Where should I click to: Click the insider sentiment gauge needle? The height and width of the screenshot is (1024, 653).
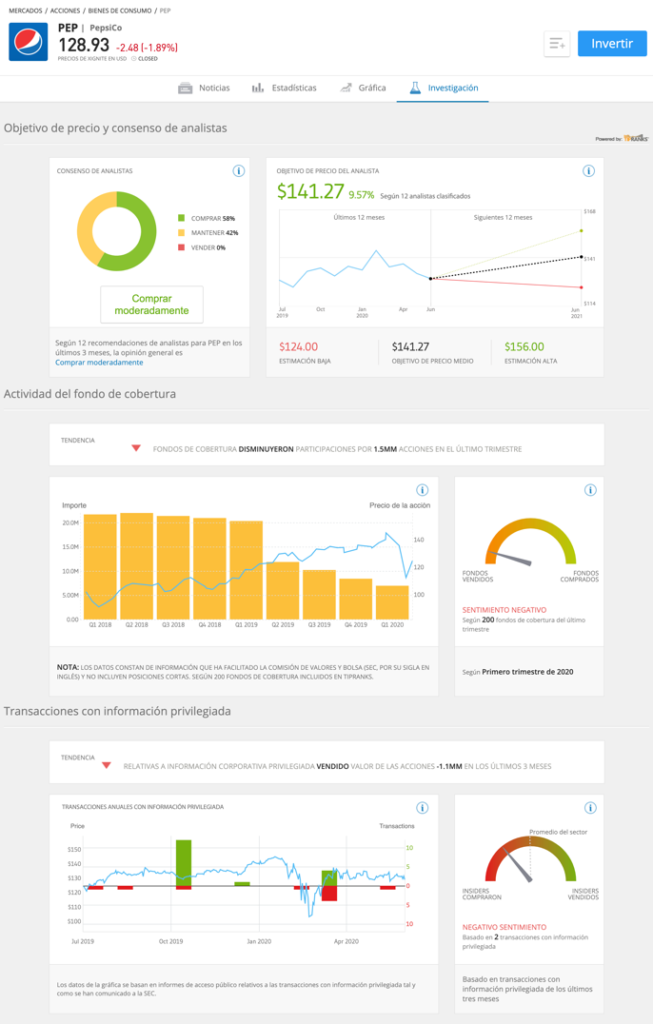point(519,866)
